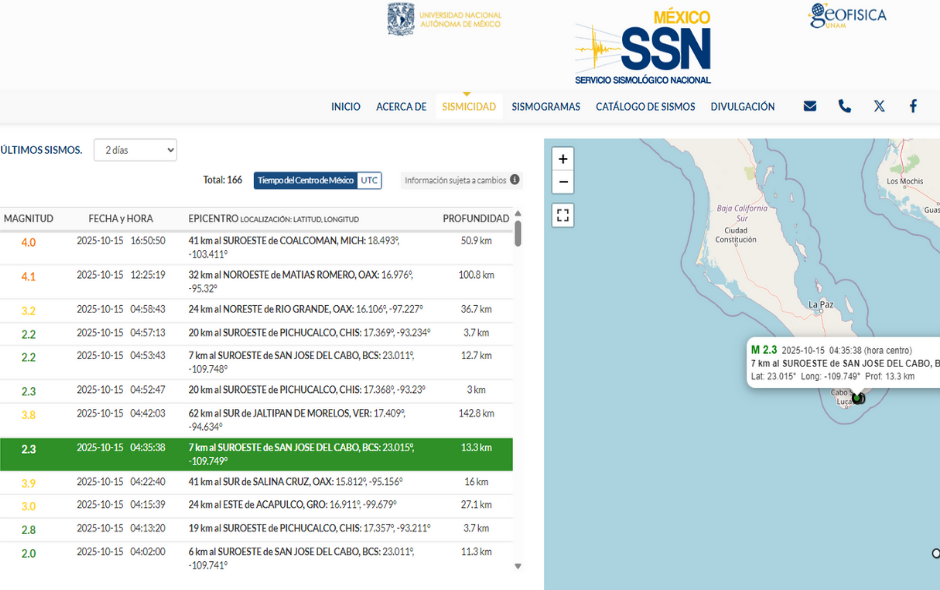This screenshot has width=940, height=590.
Task: Open the Acerca de menu
Action: click(x=401, y=107)
